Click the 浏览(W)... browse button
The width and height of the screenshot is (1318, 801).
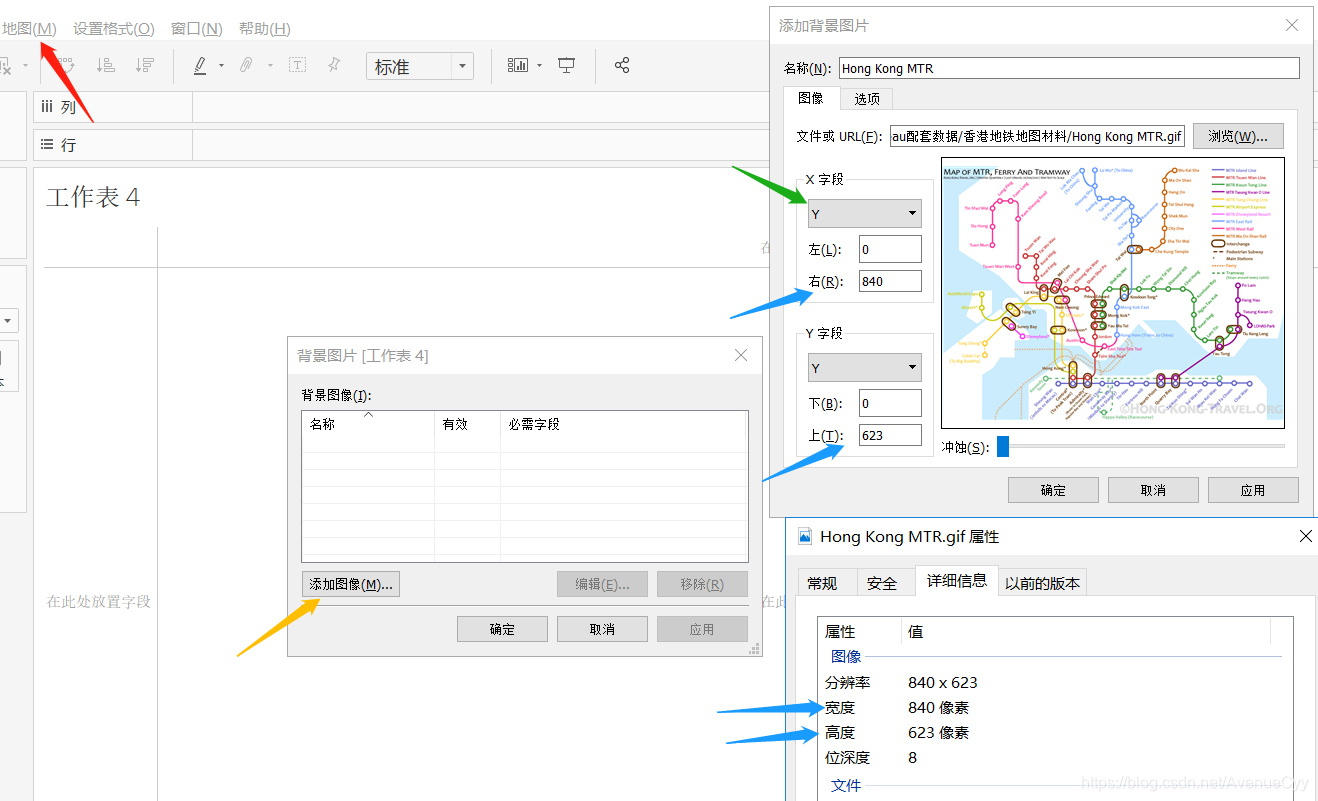(x=1238, y=136)
